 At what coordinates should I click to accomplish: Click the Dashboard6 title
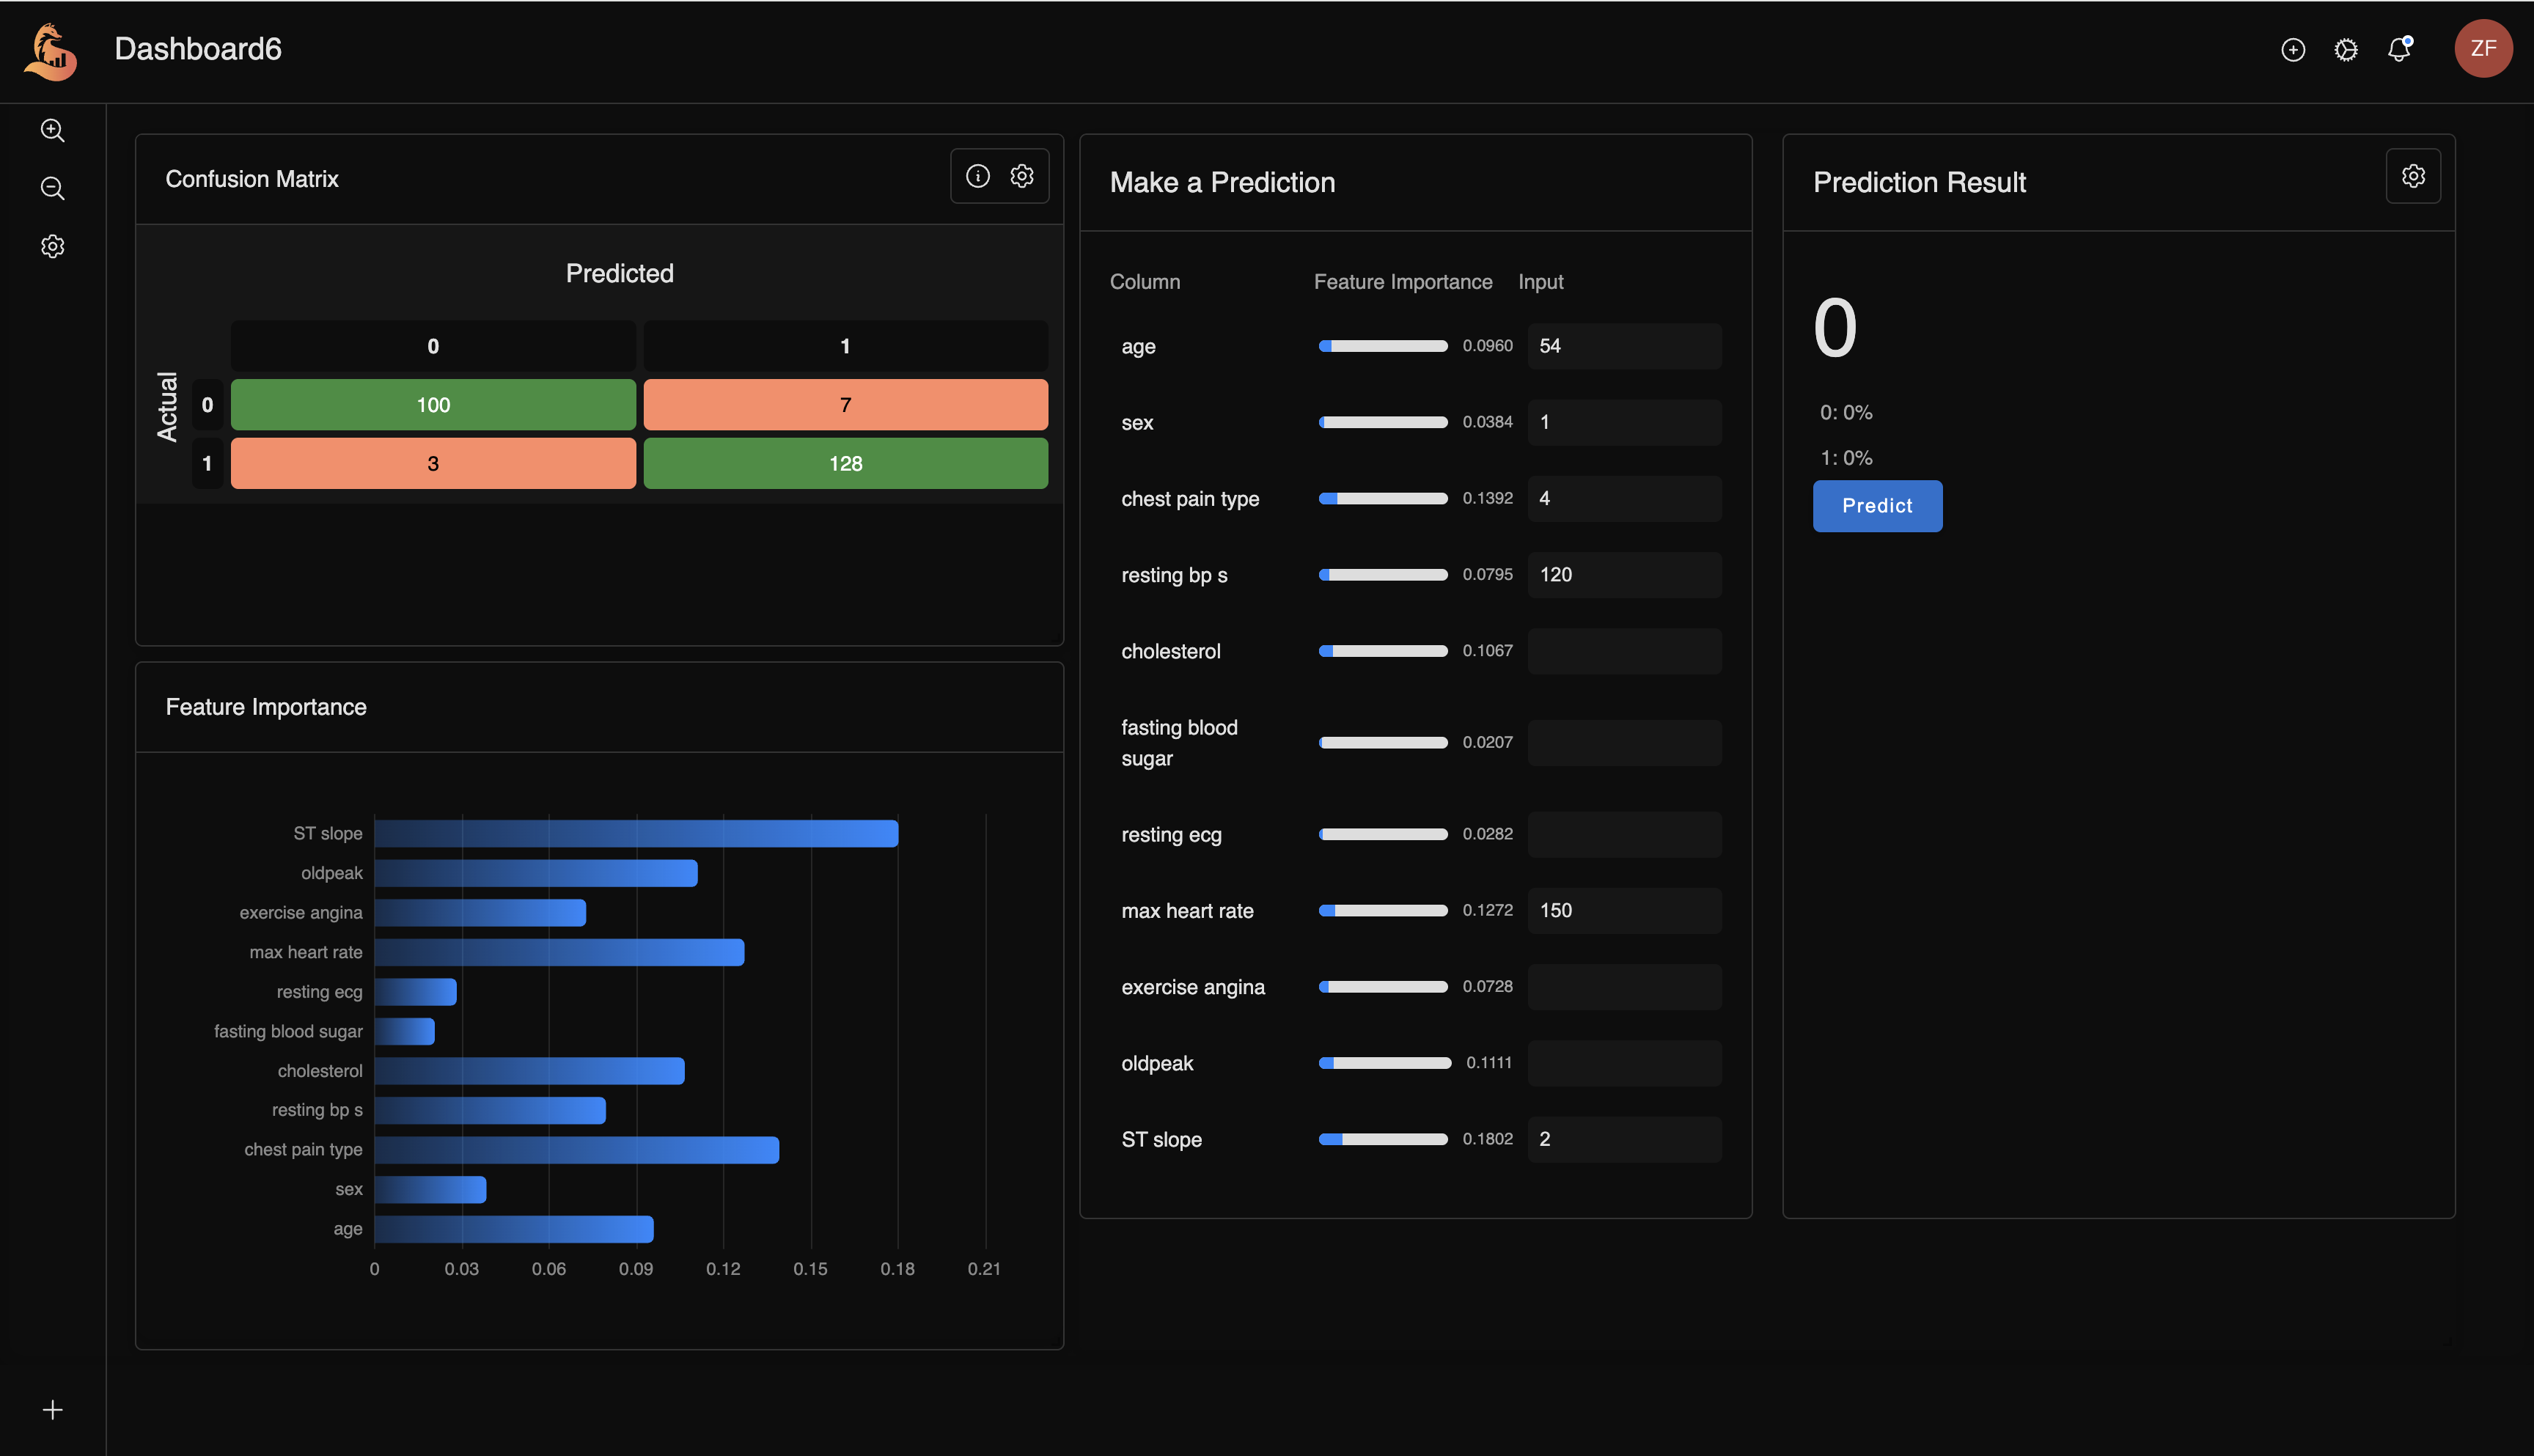(x=198, y=49)
